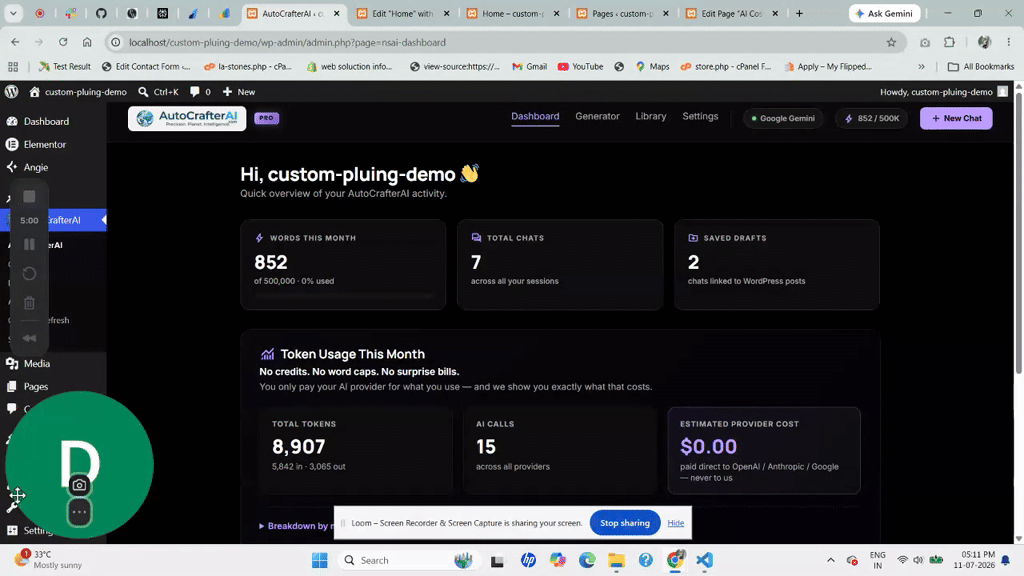This screenshot has height=576, width=1024.
Task: Stop the Loom recording with the square button
Action: tap(29, 197)
